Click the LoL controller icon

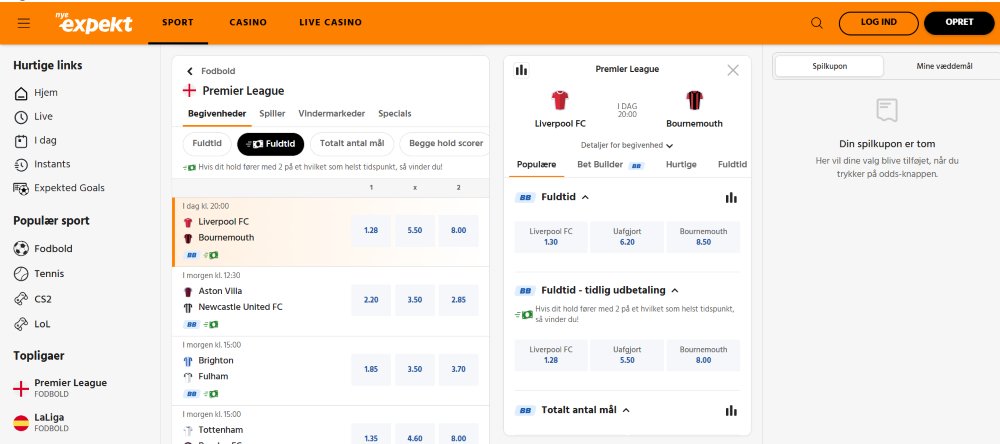[21, 323]
